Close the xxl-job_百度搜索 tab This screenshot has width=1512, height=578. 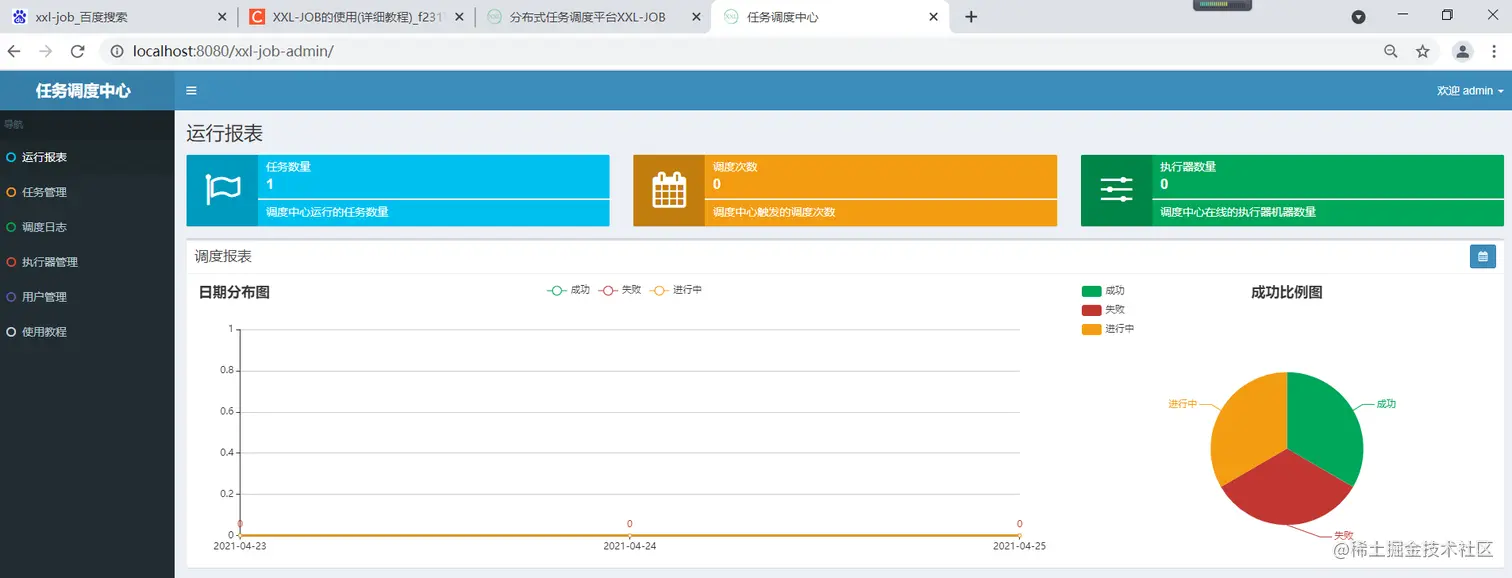coord(221,17)
